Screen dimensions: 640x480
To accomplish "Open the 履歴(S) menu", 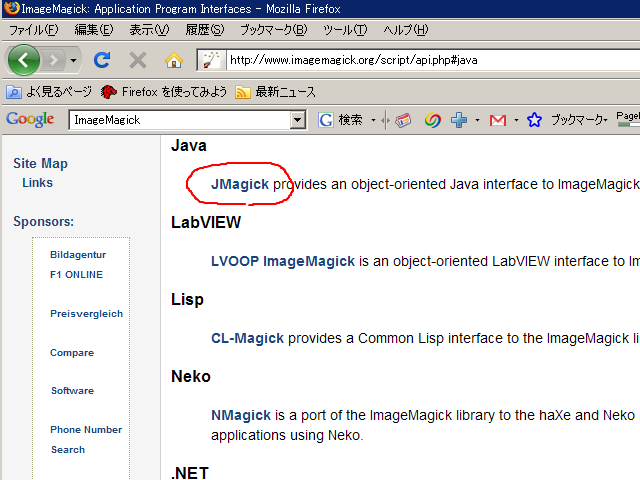I will pyautogui.click(x=204, y=30).
